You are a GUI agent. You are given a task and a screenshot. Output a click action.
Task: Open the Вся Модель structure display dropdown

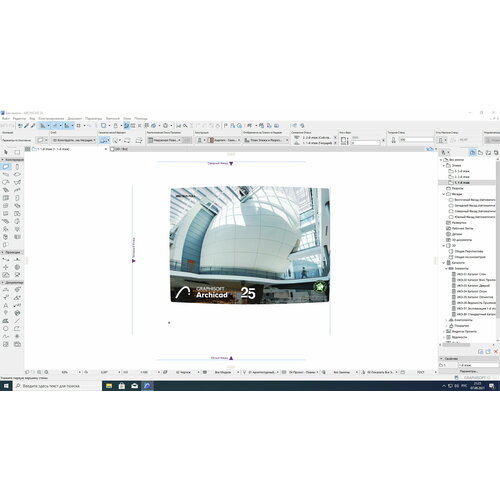tap(224, 372)
